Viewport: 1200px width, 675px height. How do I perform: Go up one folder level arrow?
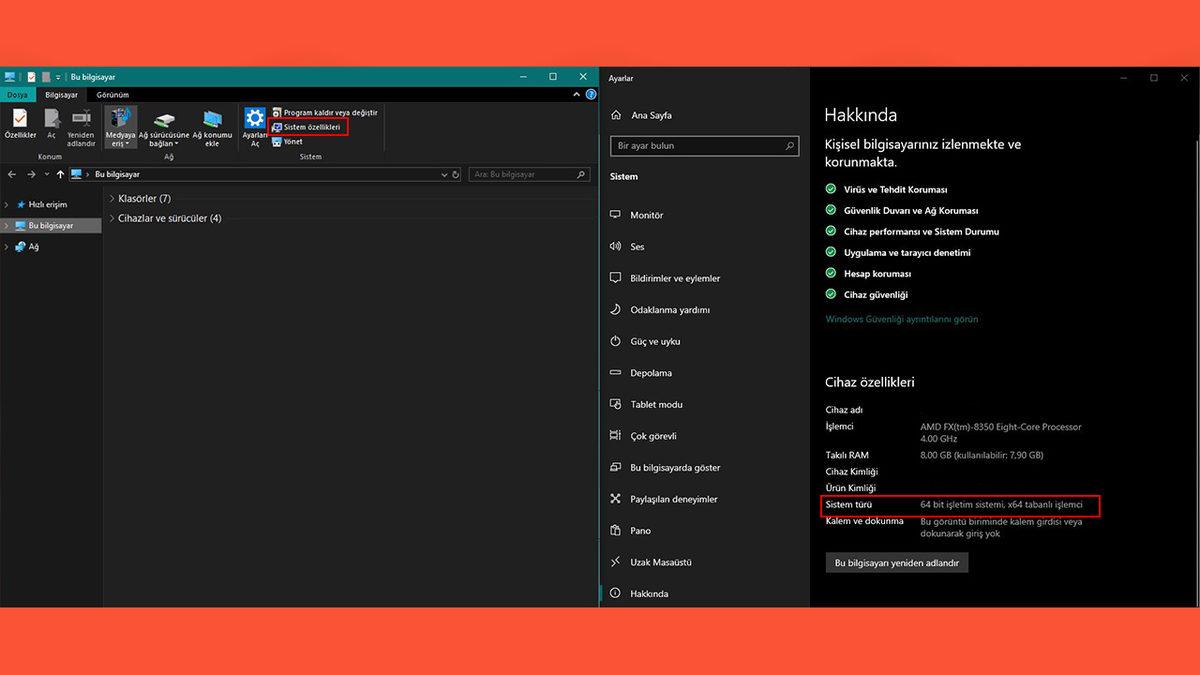click(x=60, y=174)
